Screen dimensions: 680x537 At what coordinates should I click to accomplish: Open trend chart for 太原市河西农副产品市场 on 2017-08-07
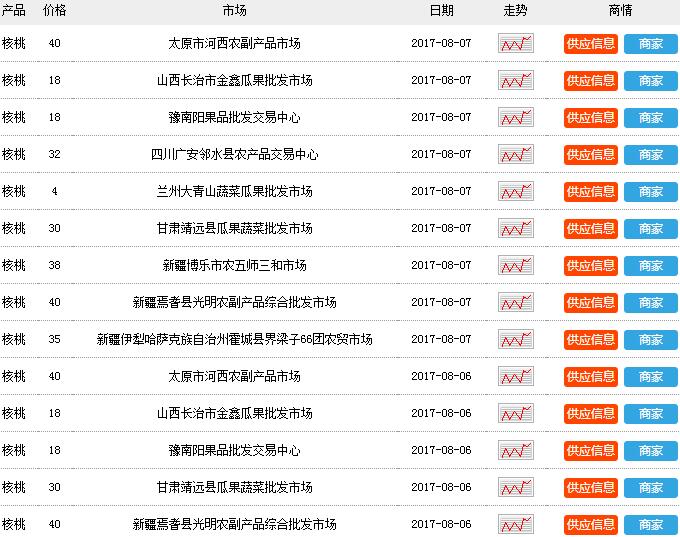pyautogui.click(x=515, y=43)
